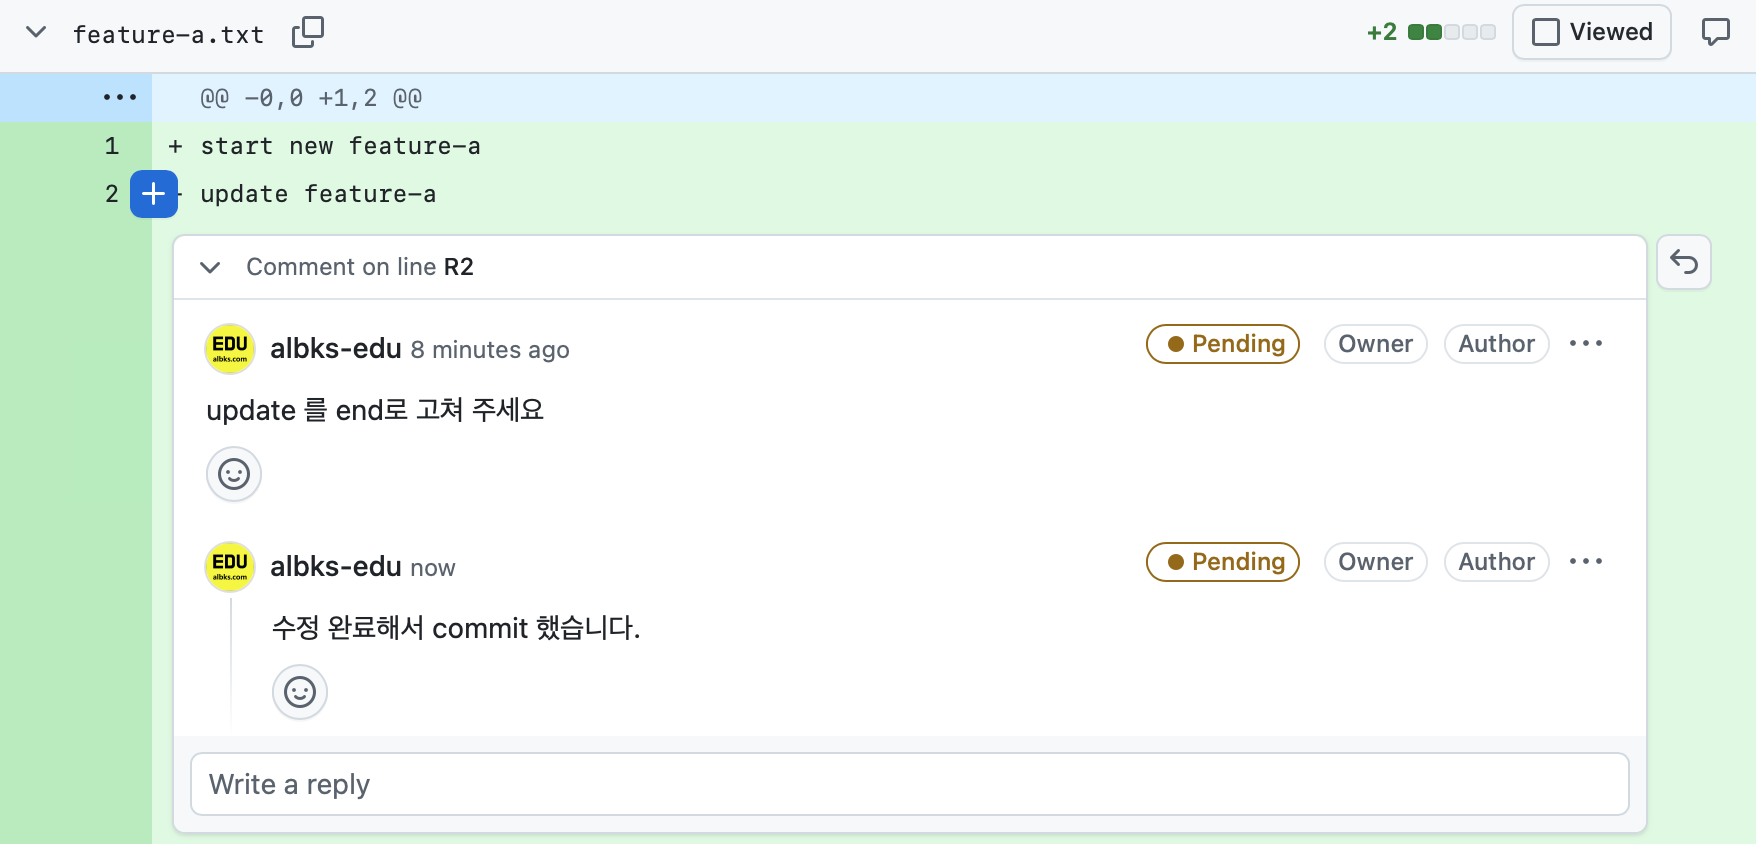Click the reply arrow icon beside the thread
This screenshot has width=1756, height=844.
click(1684, 263)
